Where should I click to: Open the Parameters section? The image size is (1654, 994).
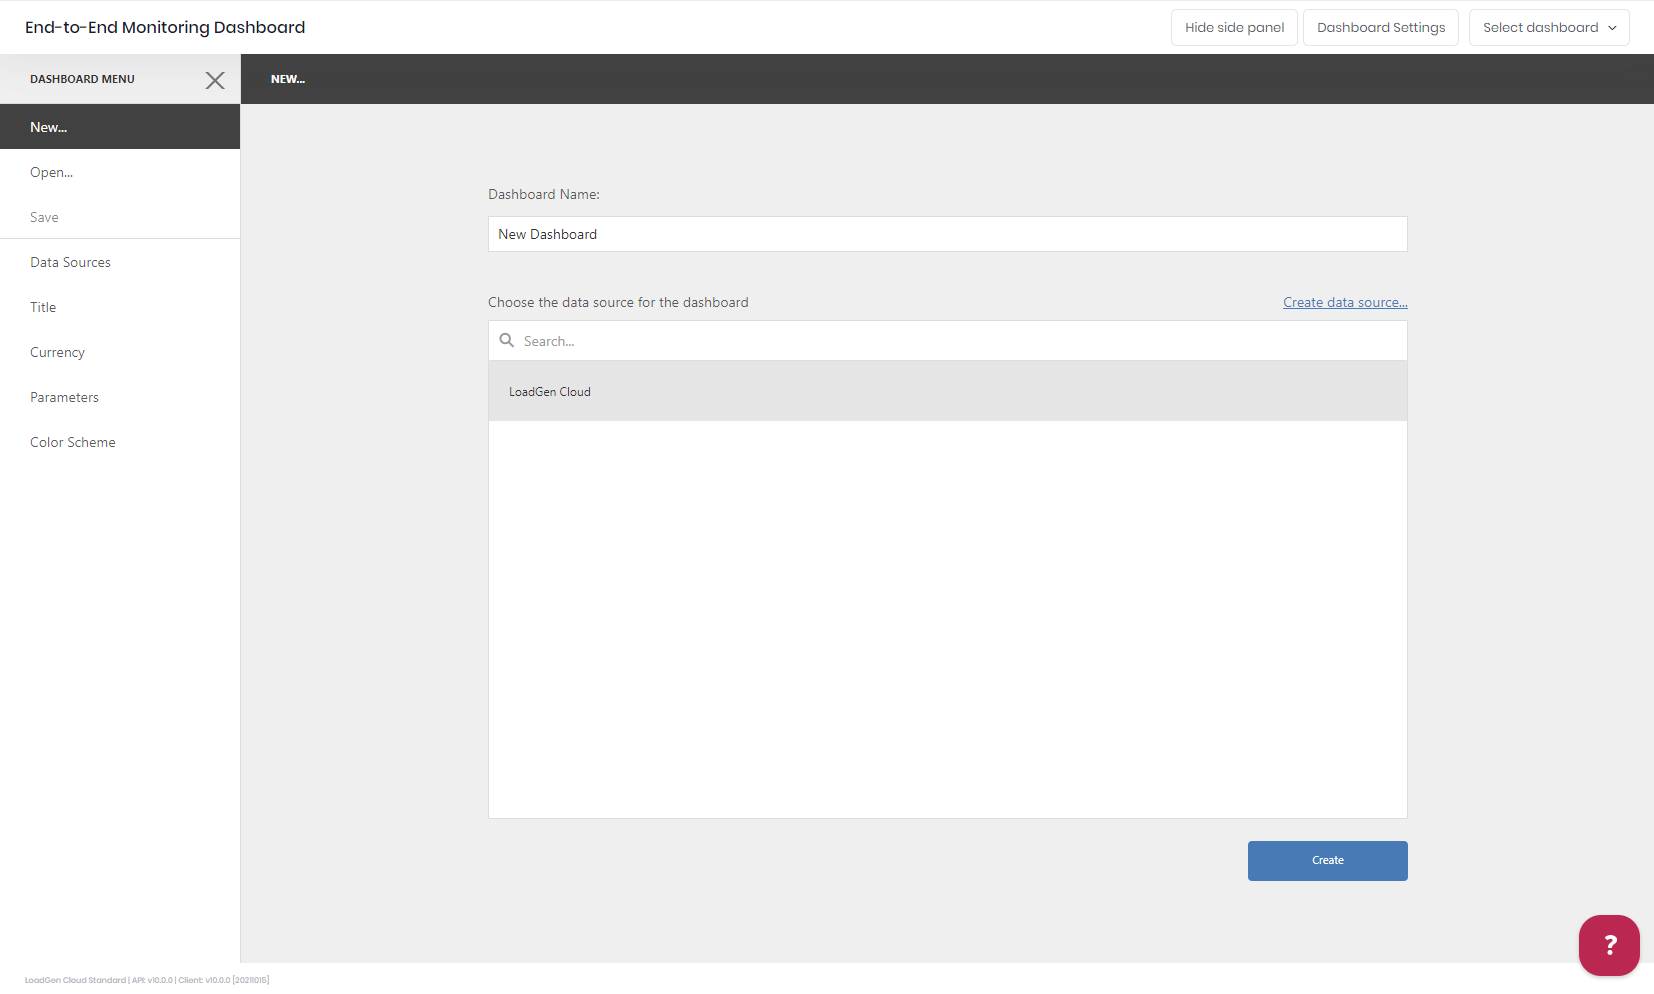pyautogui.click(x=64, y=397)
